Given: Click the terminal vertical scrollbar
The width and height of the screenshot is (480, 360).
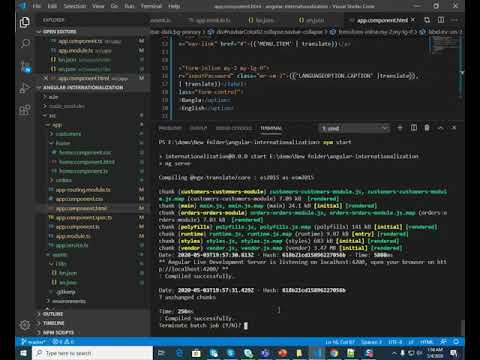Looking at the screenshot, I should [x=462, y=327].
